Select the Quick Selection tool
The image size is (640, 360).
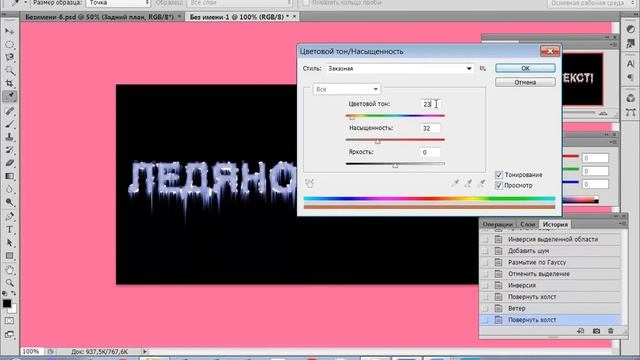click(10, 71)
